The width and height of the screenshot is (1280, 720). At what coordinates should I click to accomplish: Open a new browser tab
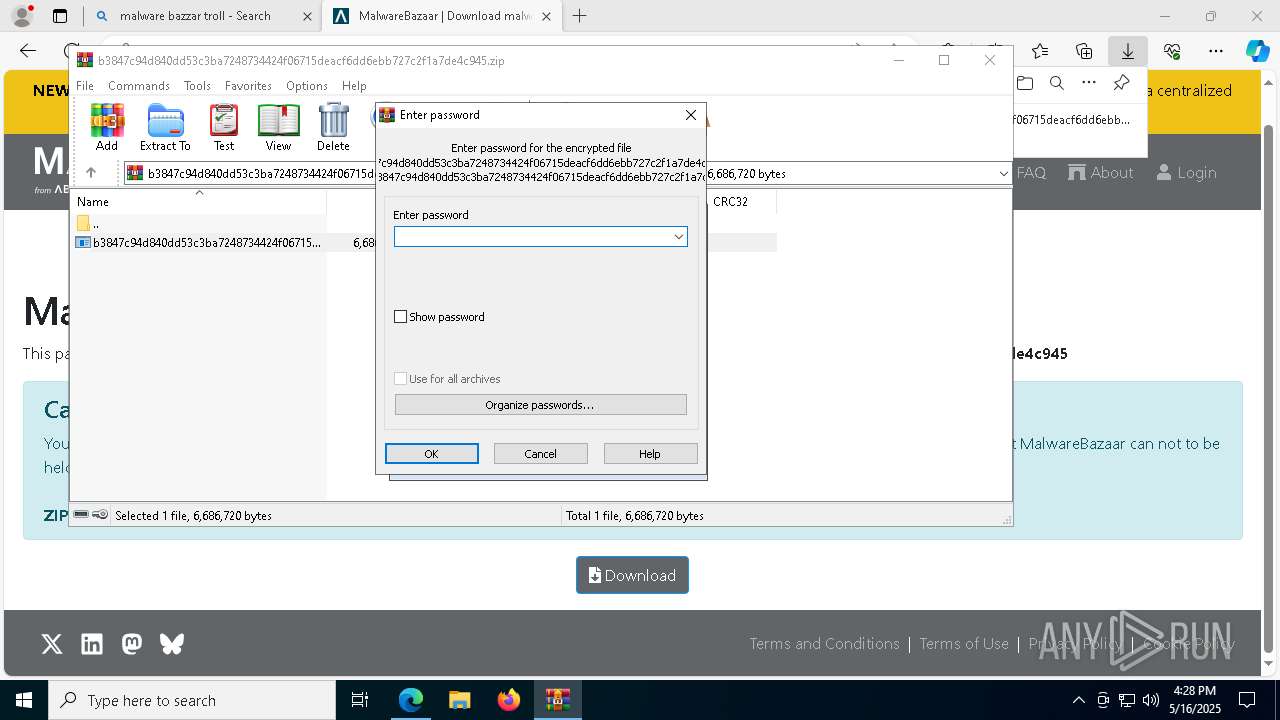point(579,16)
